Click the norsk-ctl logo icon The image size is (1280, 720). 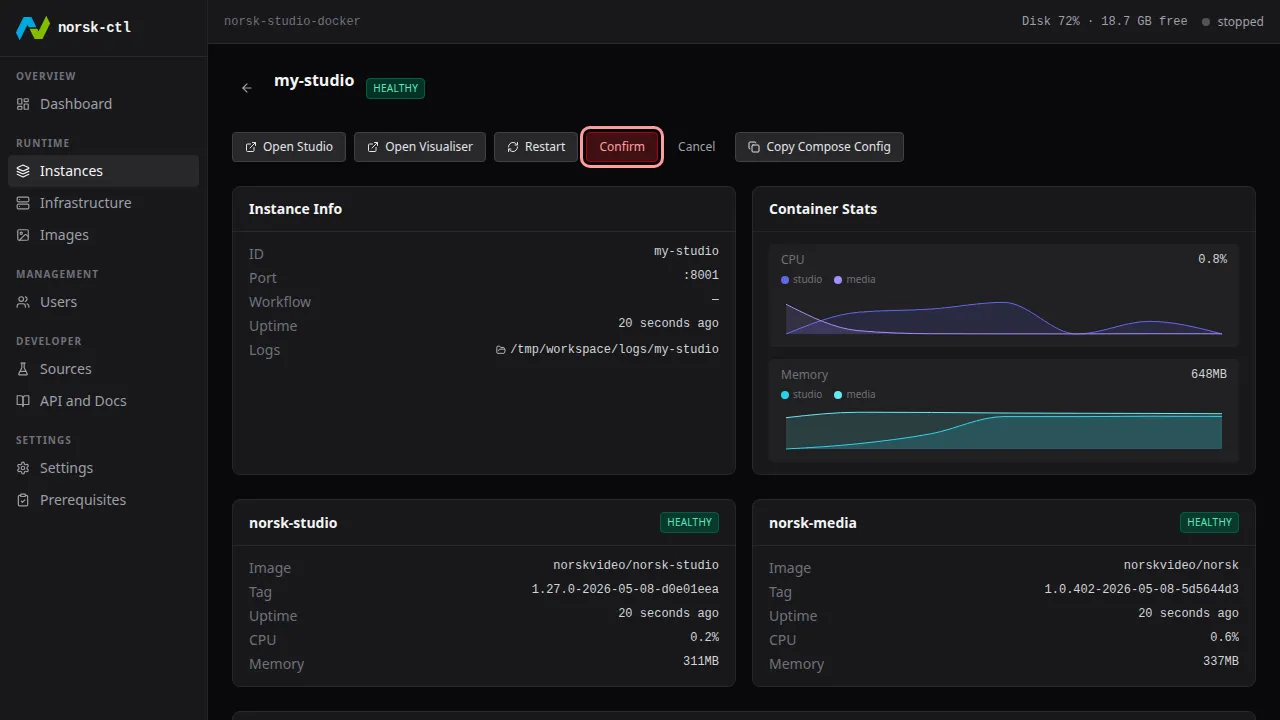[33, 27]
